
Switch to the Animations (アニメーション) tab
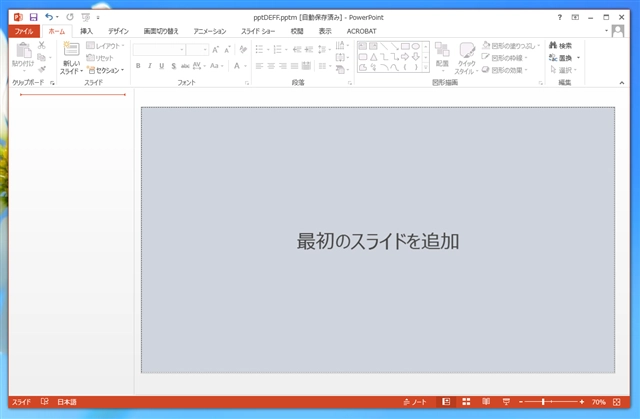click(209, 31)
